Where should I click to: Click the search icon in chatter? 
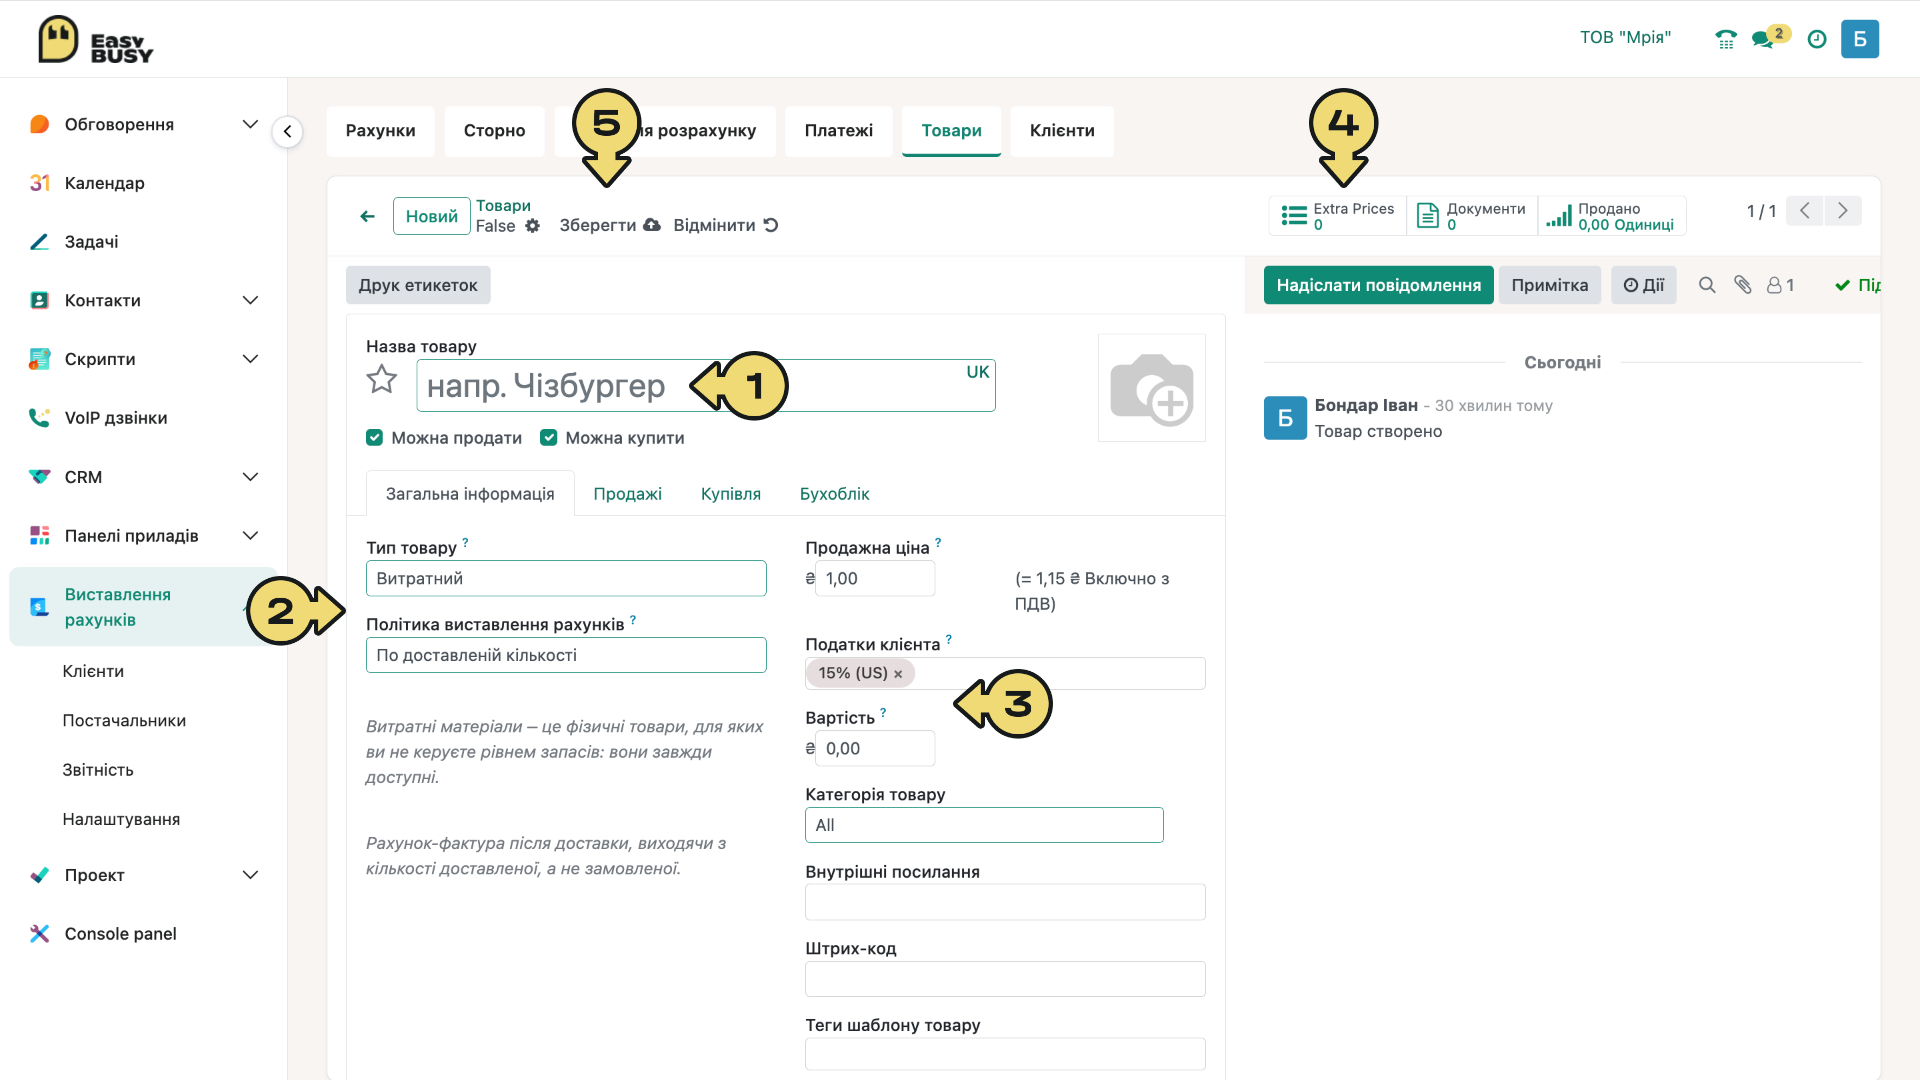1707,285
